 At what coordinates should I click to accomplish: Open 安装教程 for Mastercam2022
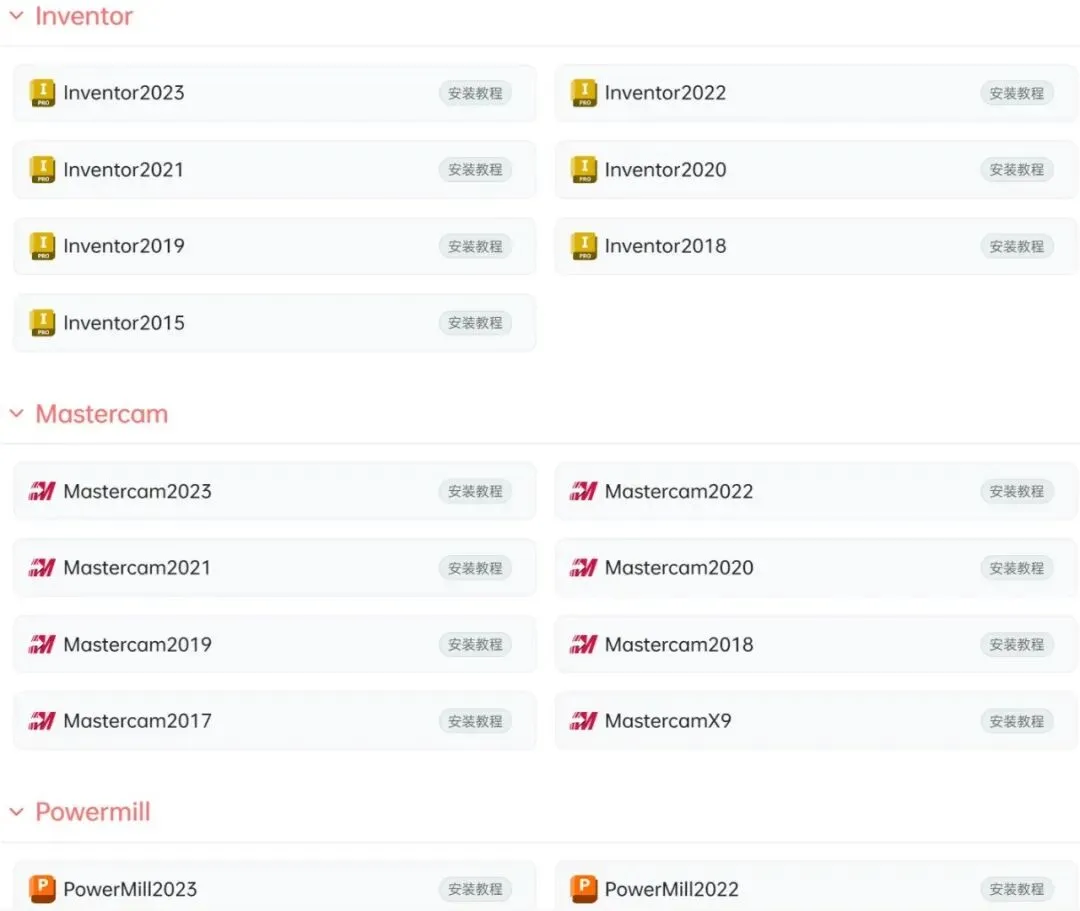point(1017,491)
